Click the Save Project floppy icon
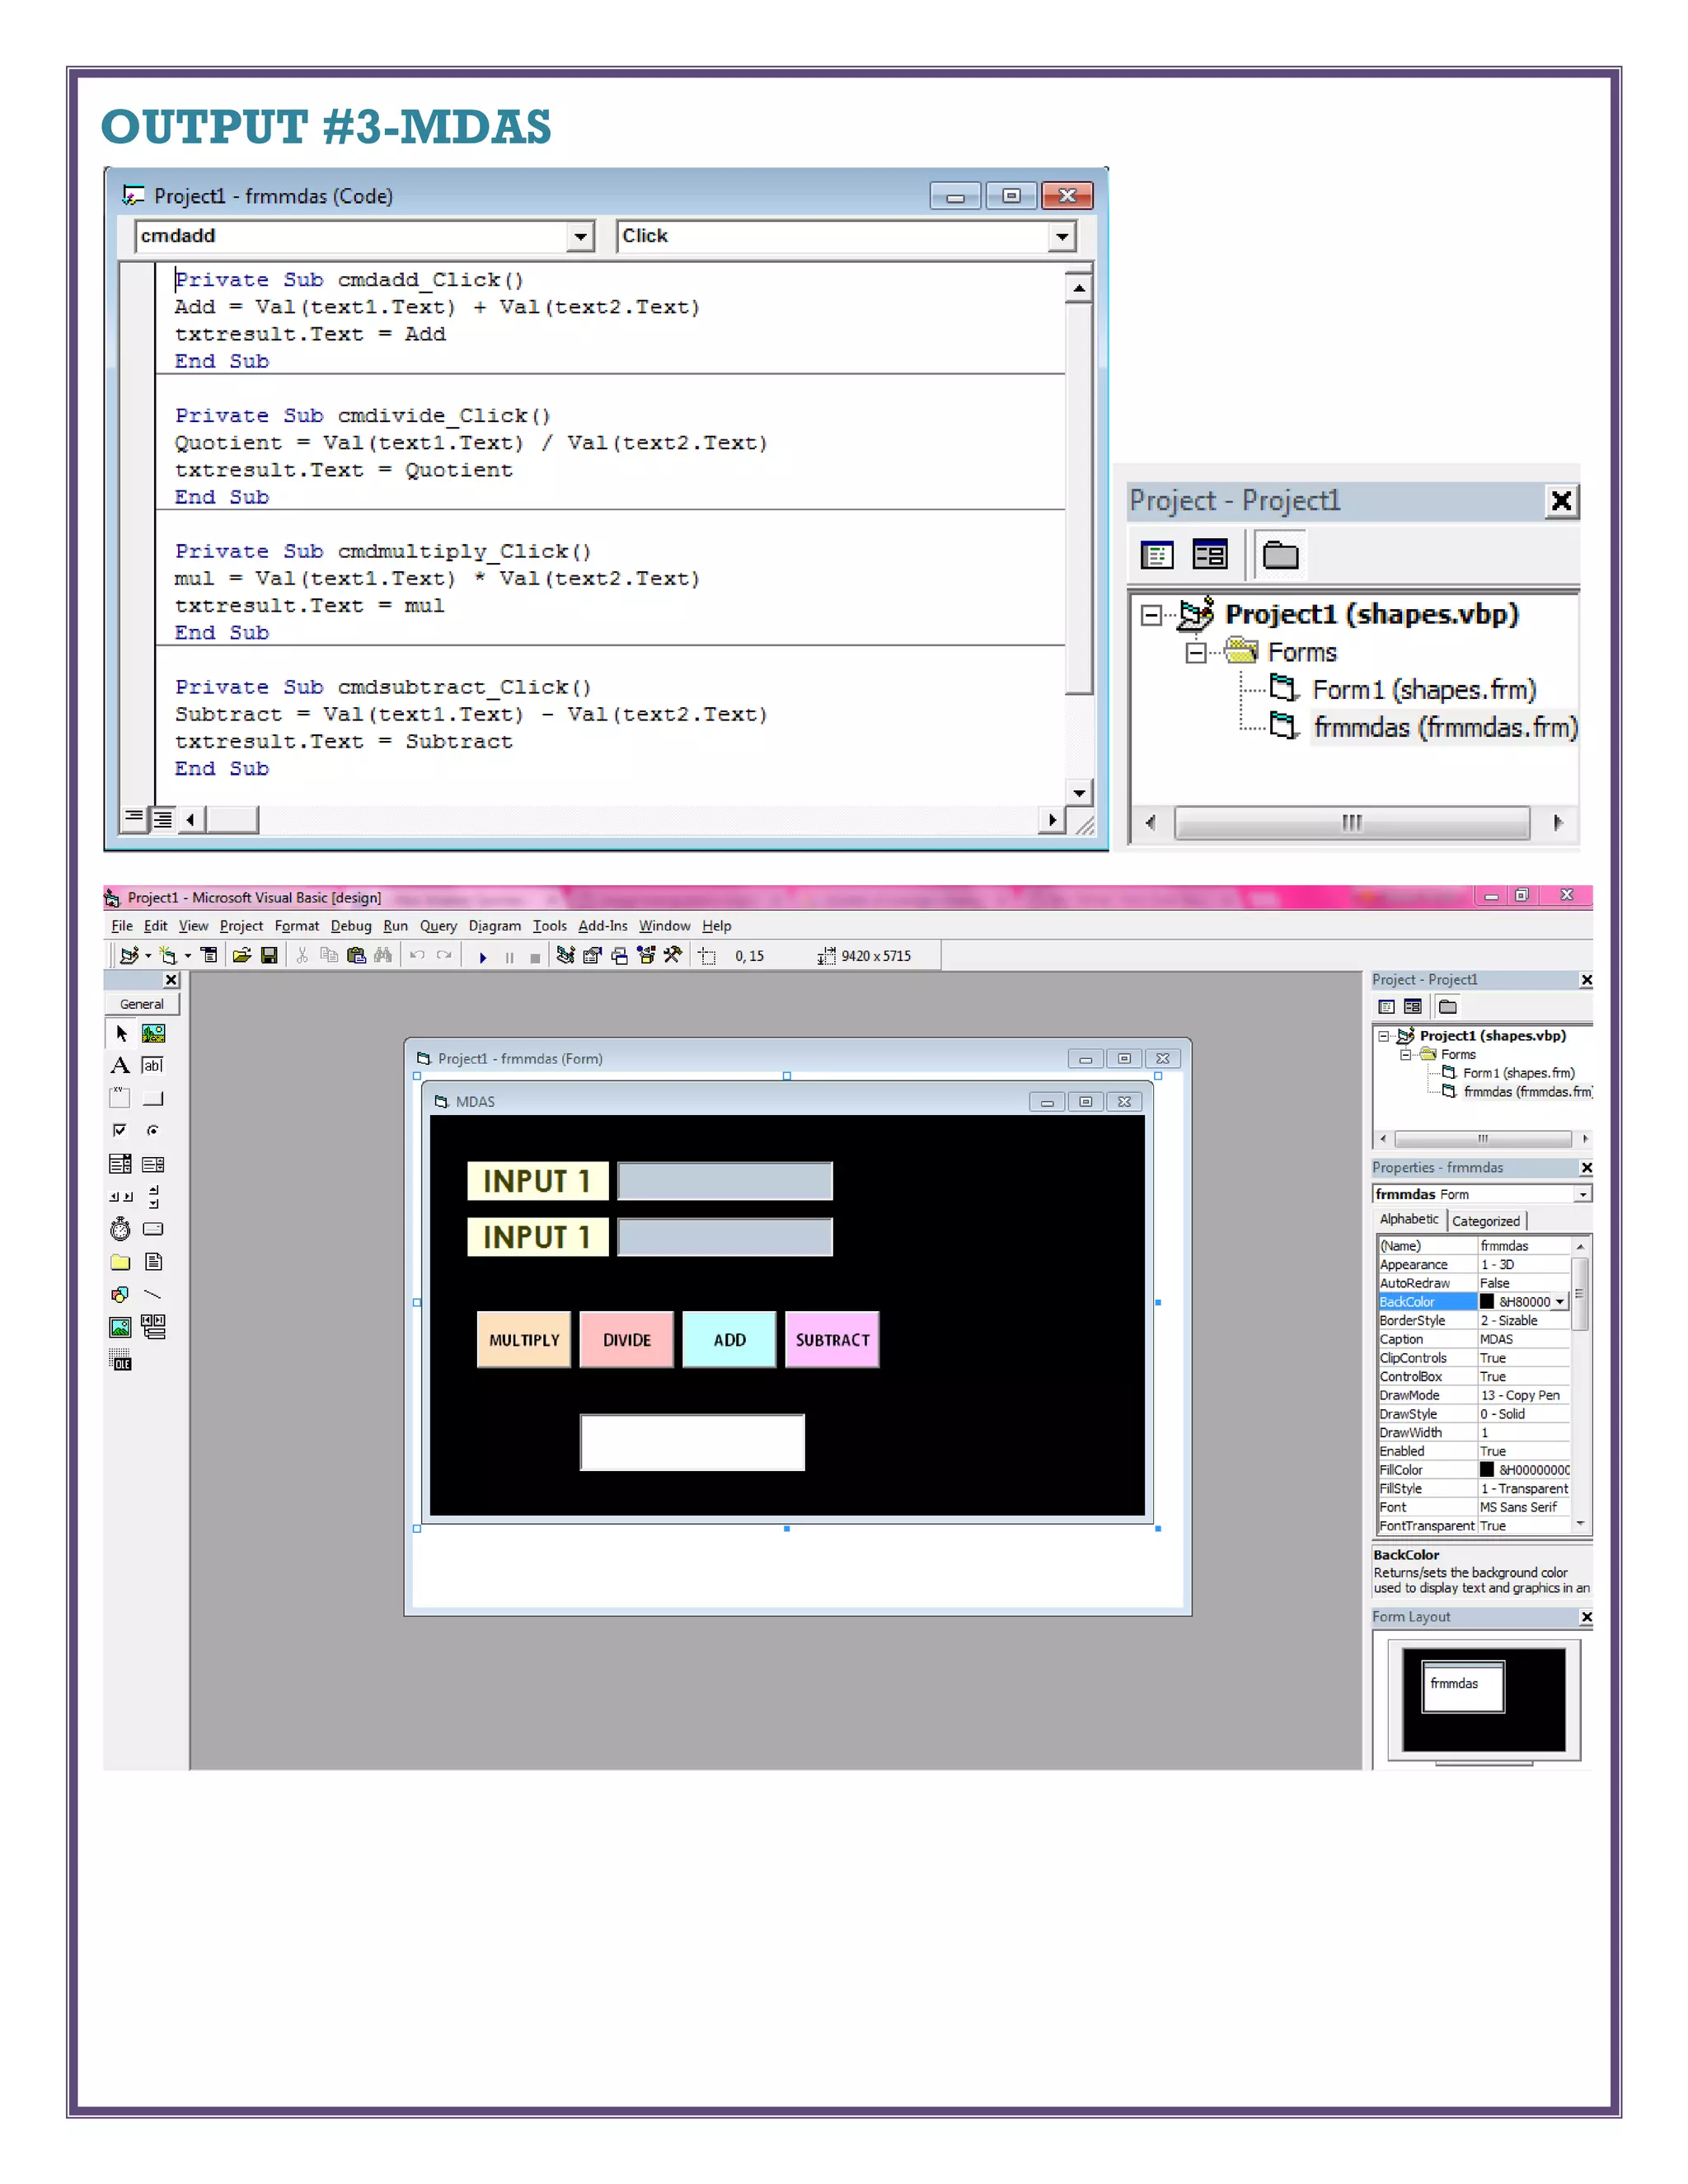The width and height of the screenshot is (1688, 2184). pos(269,955)
